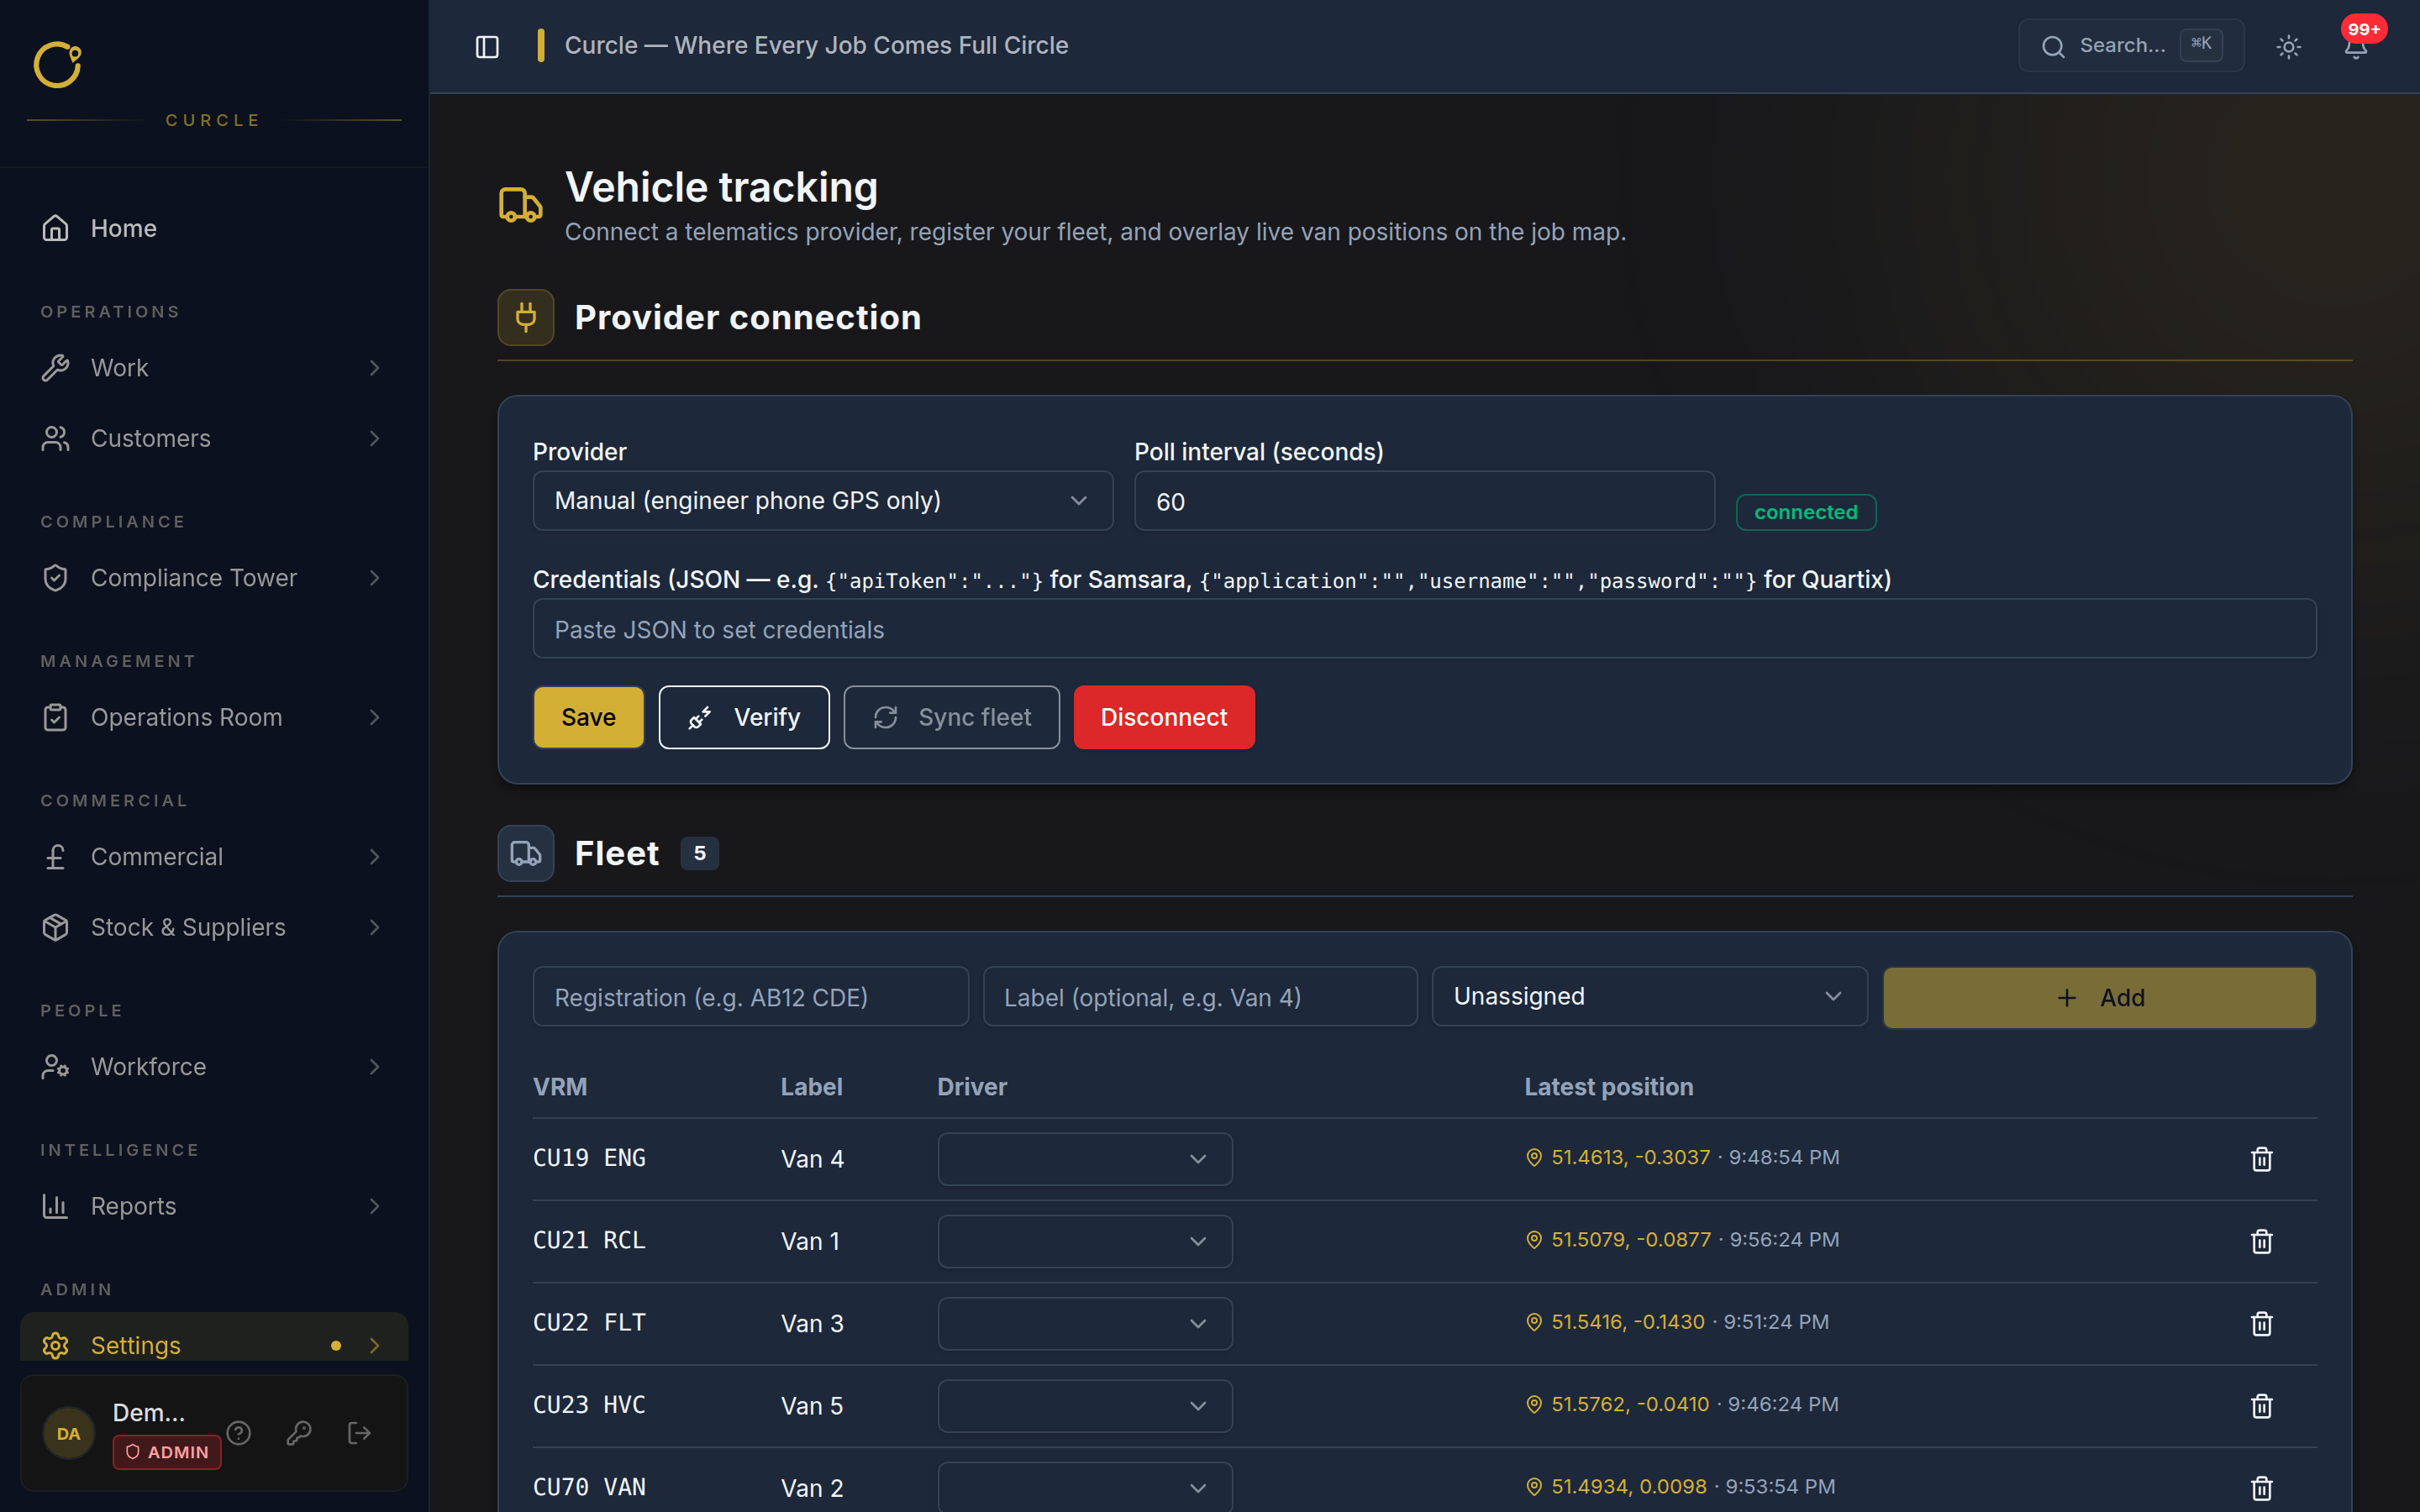The height and width of the screenshot is (1512, 2420).
Task: Open Commercial in sidebar
Action: 214,857
